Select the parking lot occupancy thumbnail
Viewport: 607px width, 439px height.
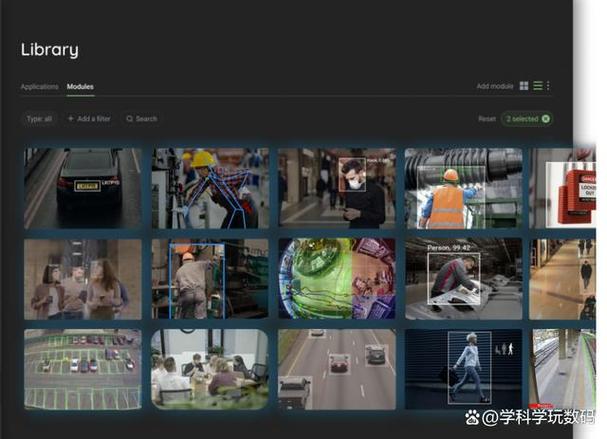click(x=82, y=368)
